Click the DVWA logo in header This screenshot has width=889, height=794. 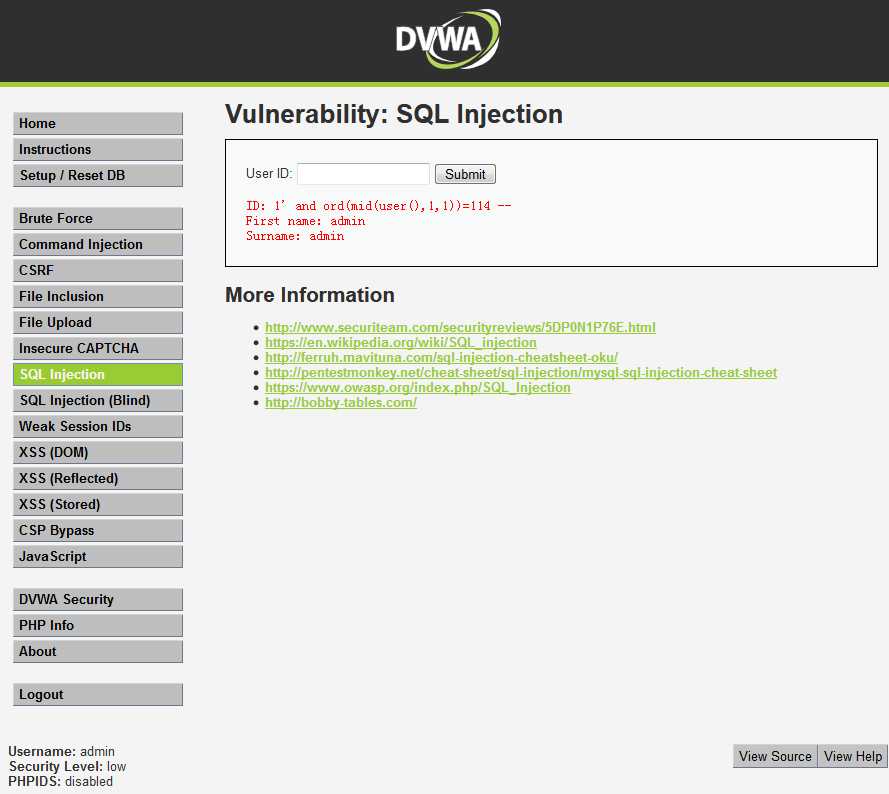coord(448,39)
